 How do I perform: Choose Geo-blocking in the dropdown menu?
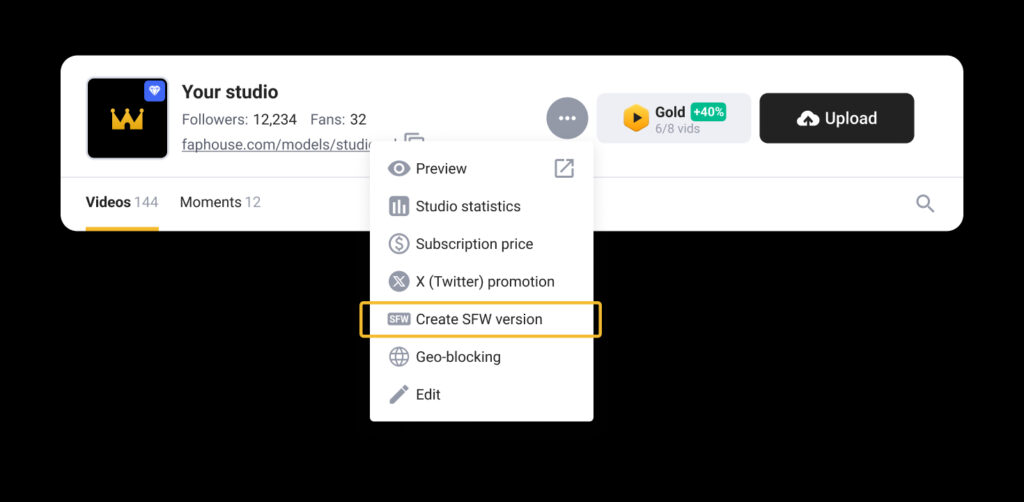[x=481, y=357]
